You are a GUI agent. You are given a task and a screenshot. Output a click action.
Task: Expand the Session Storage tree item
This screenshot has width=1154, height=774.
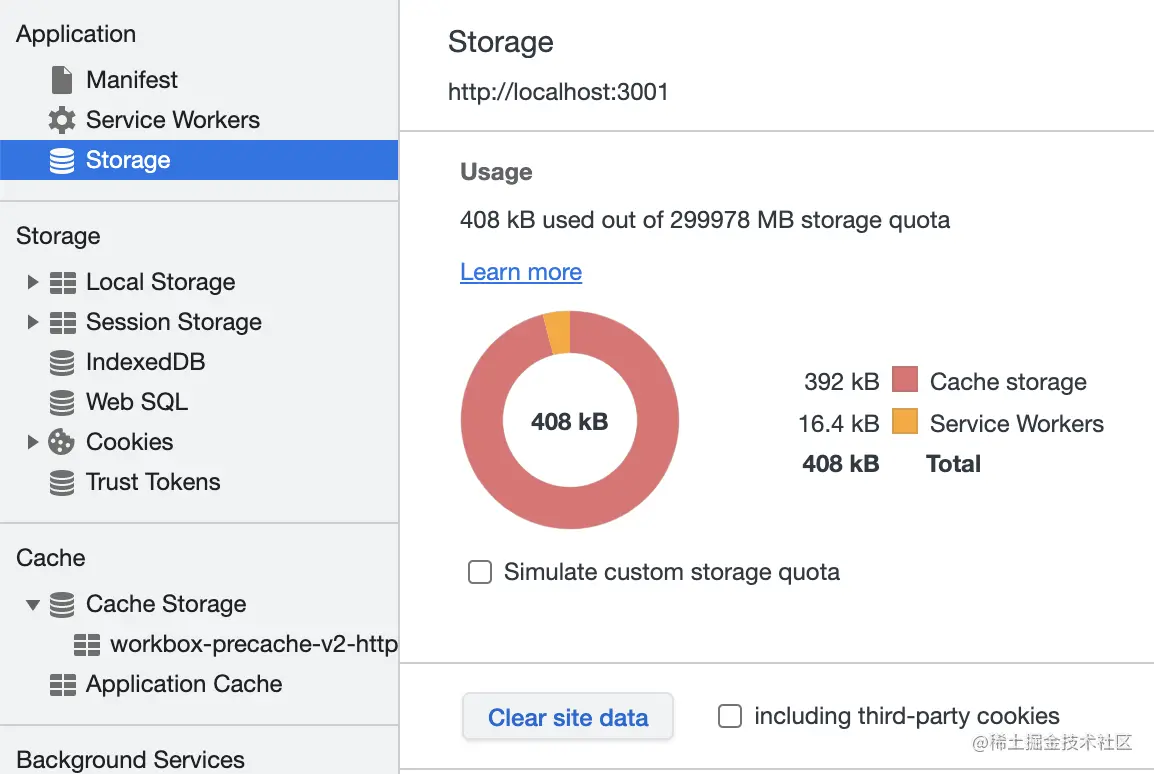coord(32,322)
